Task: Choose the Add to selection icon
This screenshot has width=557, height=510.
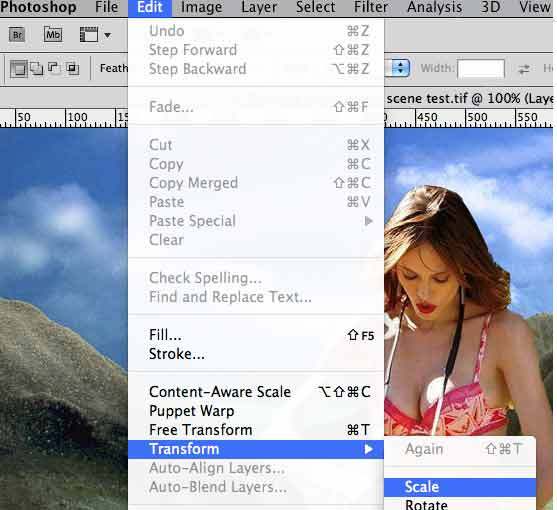Action: click(x=36, y=68)
